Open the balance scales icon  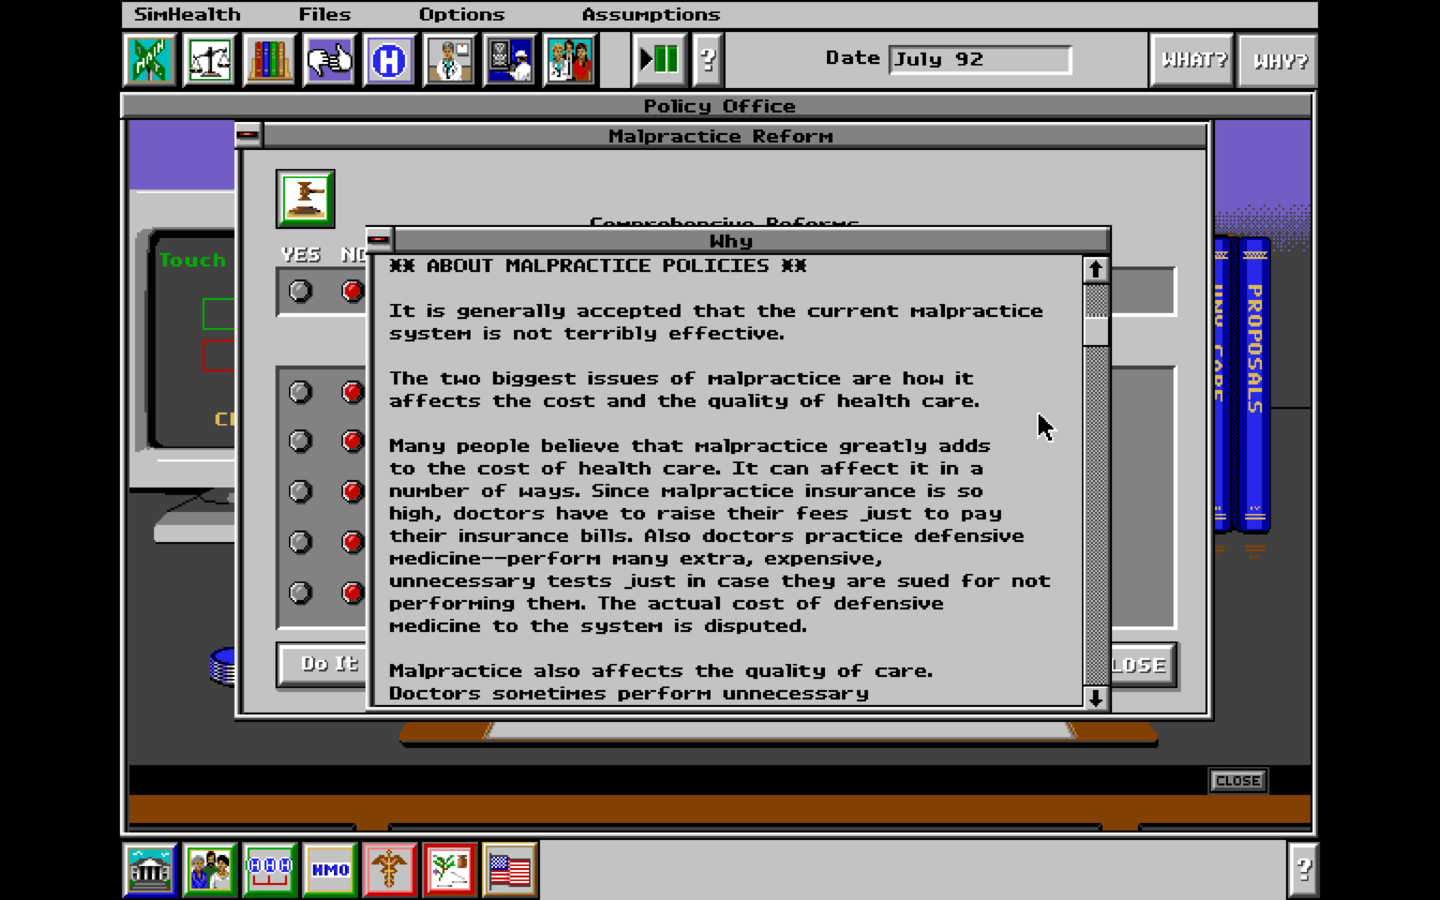(x=210, y=60)
